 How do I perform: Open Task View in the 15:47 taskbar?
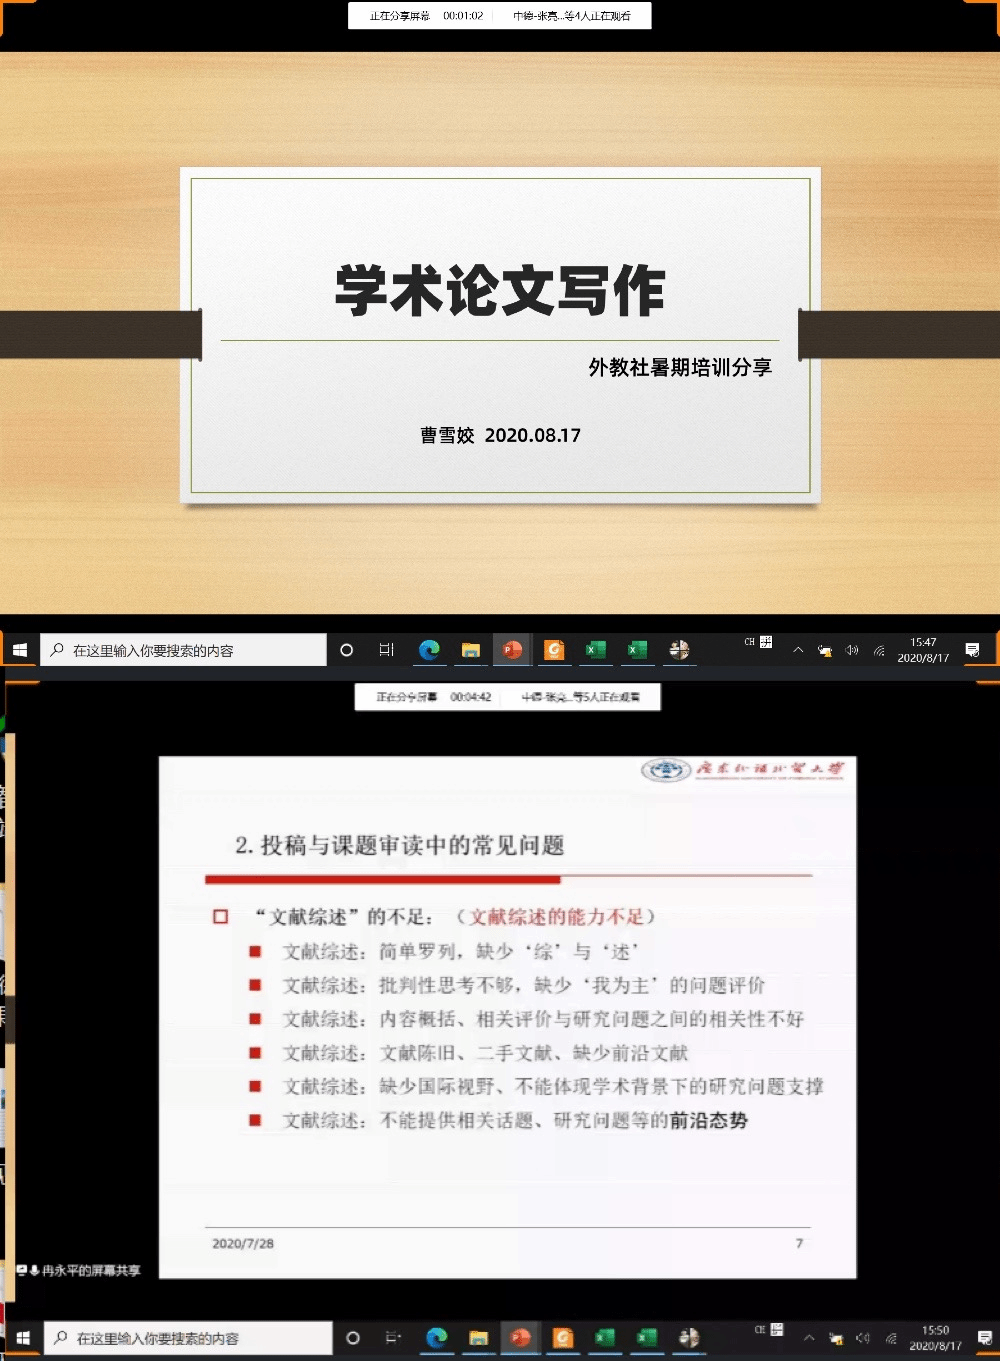tap(387, 650)
